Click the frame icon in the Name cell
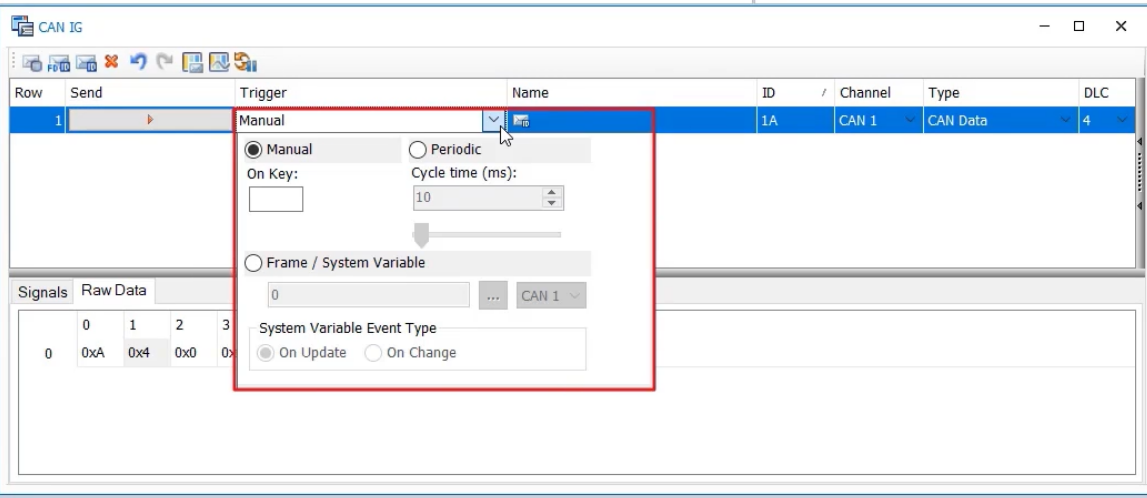The width and height of the screenshot is (1147, 498). [x=521, y=121]
